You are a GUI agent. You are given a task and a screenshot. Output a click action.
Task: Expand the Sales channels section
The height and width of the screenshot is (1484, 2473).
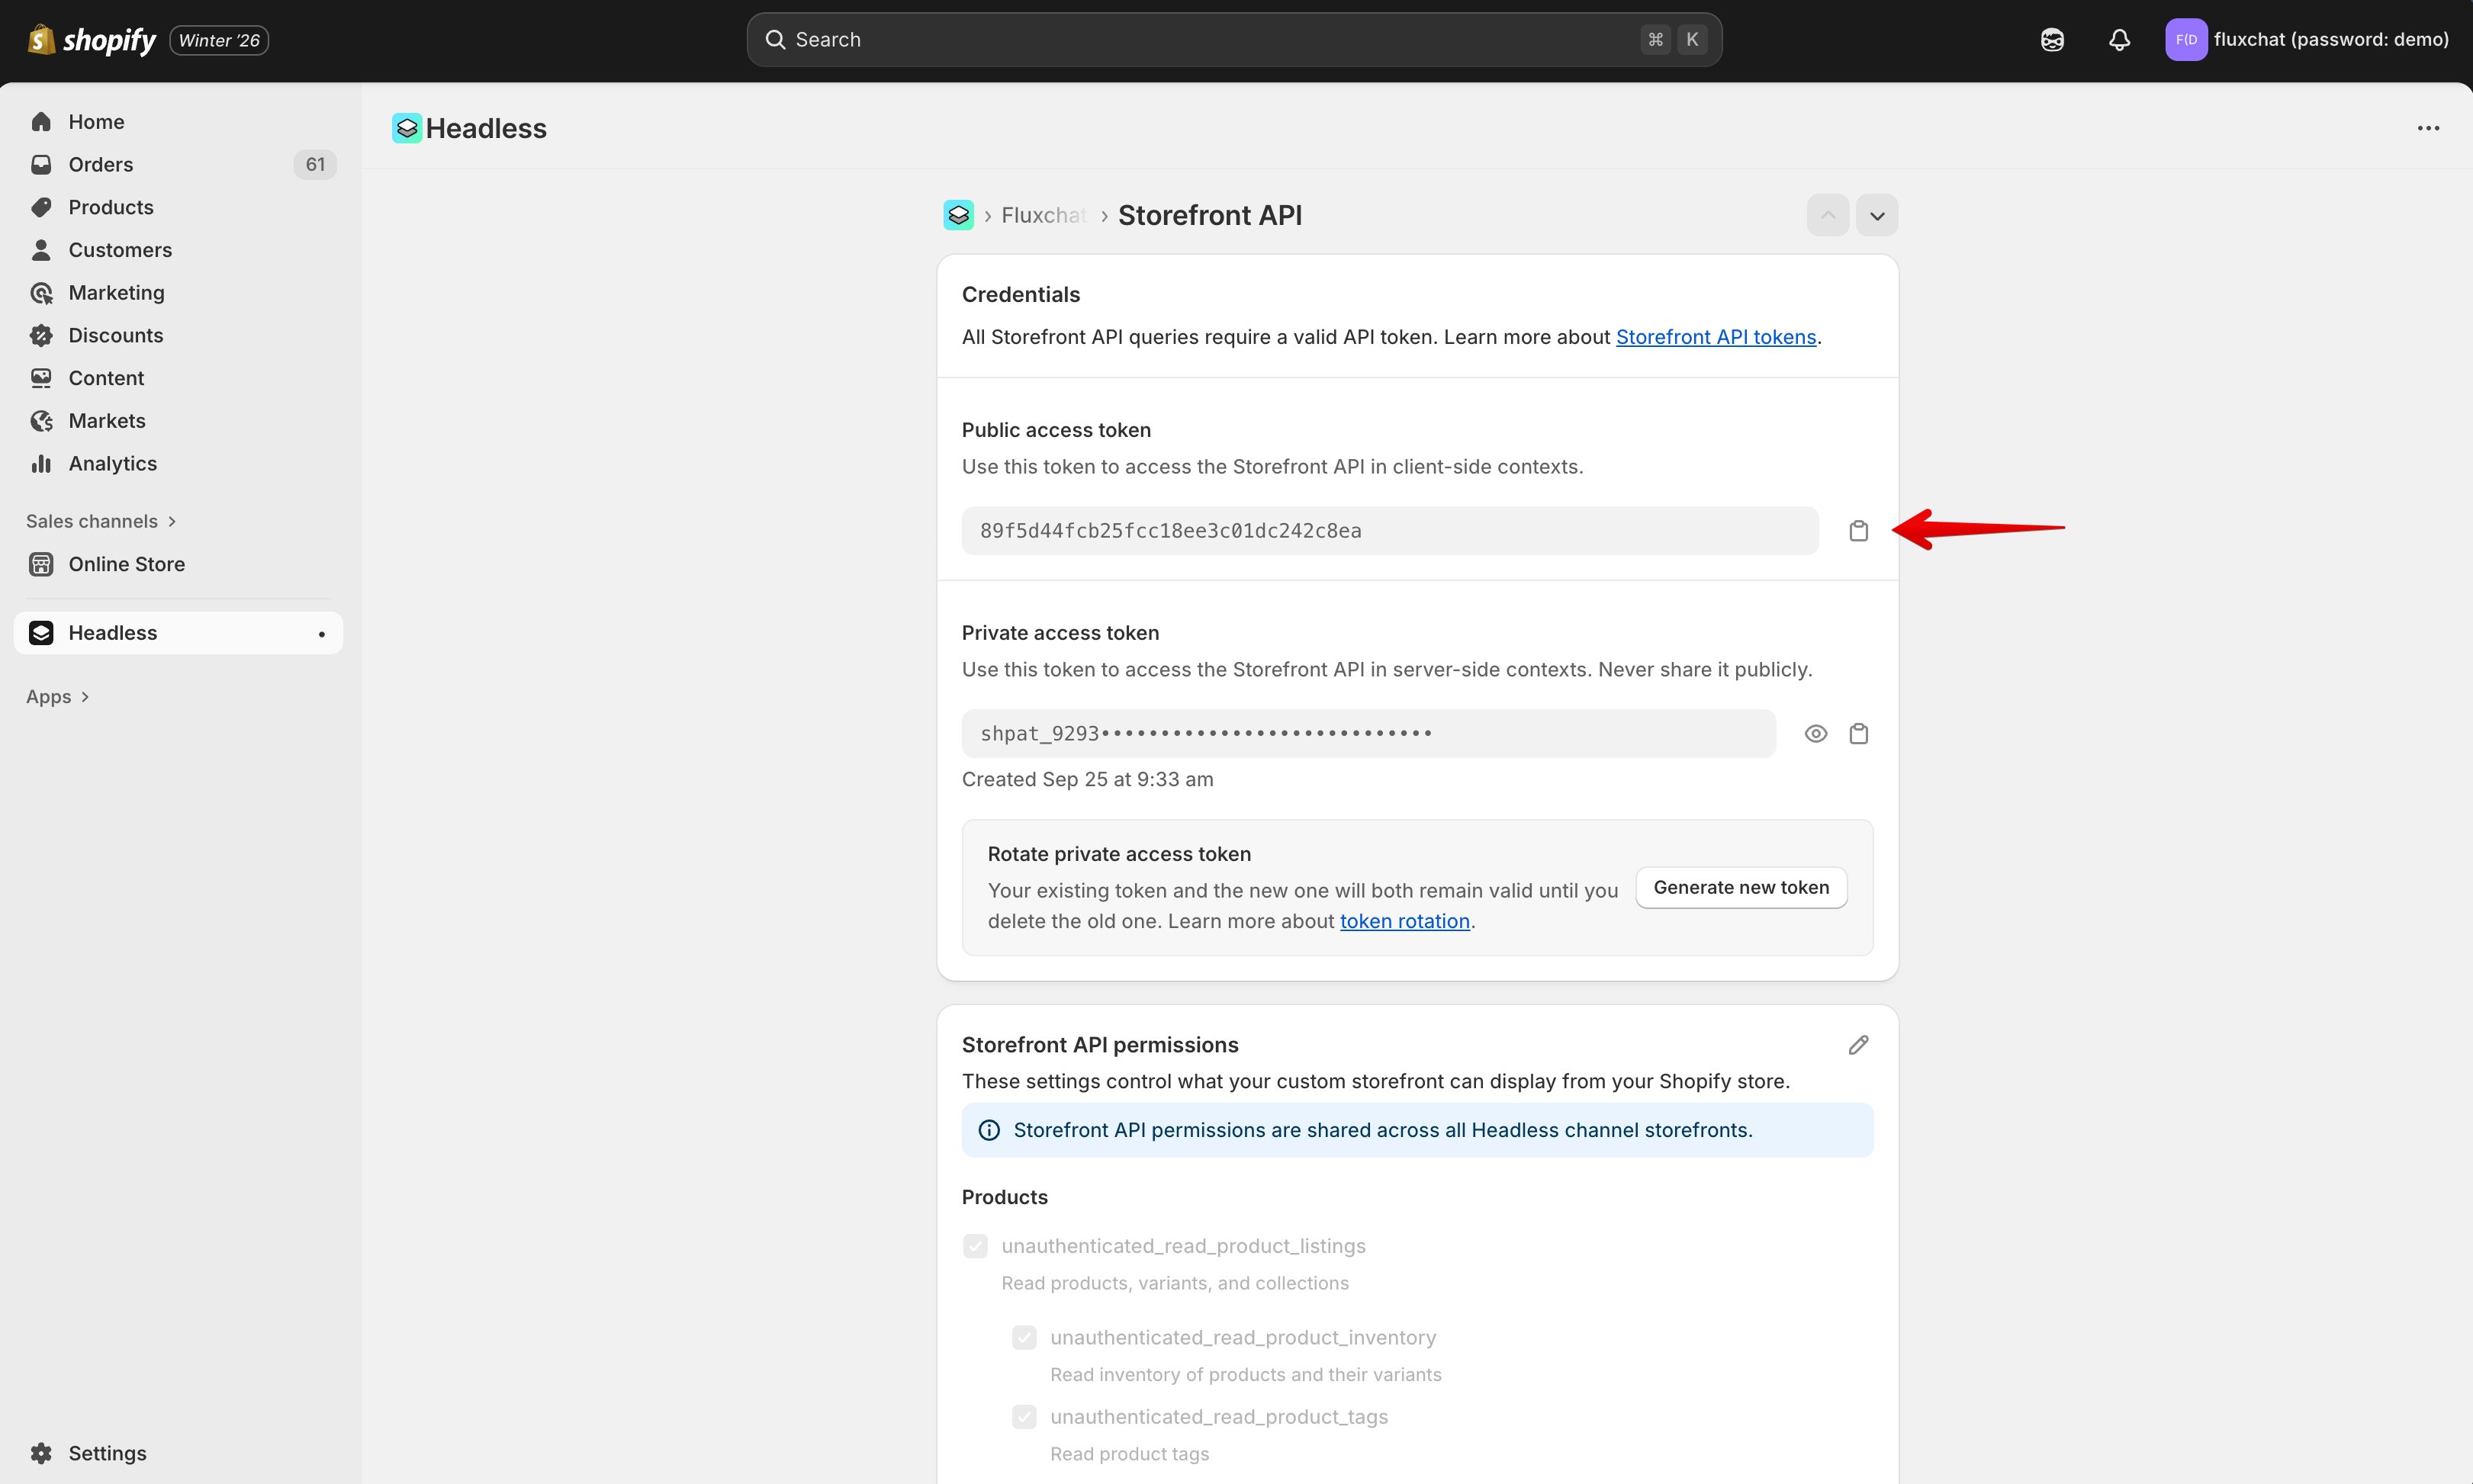pos(101,521)
